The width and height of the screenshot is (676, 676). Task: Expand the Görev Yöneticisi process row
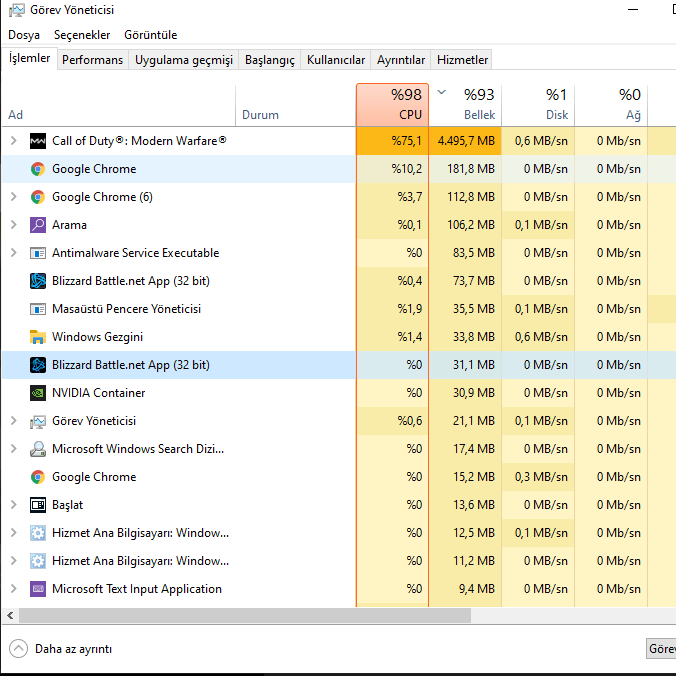14,421
